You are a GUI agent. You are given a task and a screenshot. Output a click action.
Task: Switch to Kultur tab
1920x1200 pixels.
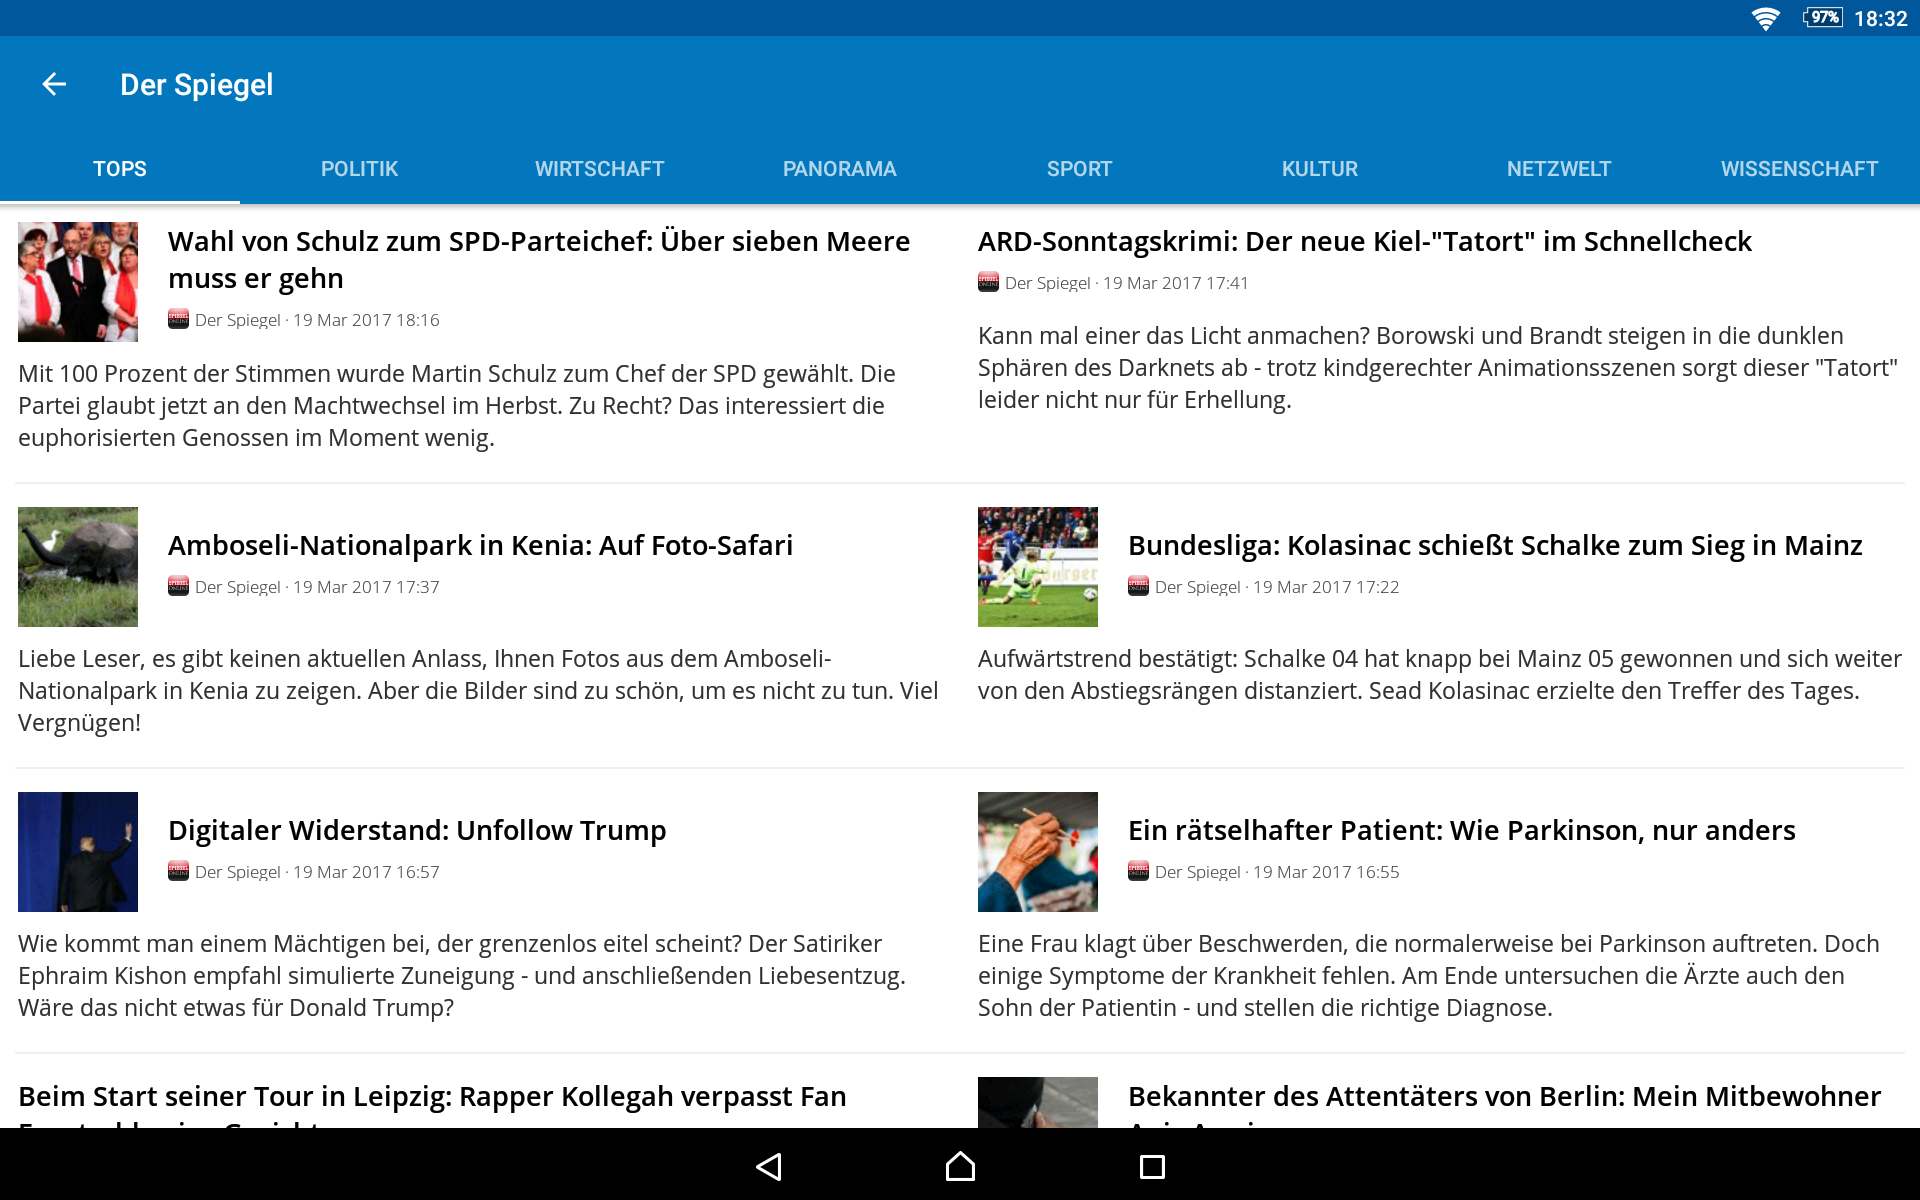(1319, 169)
